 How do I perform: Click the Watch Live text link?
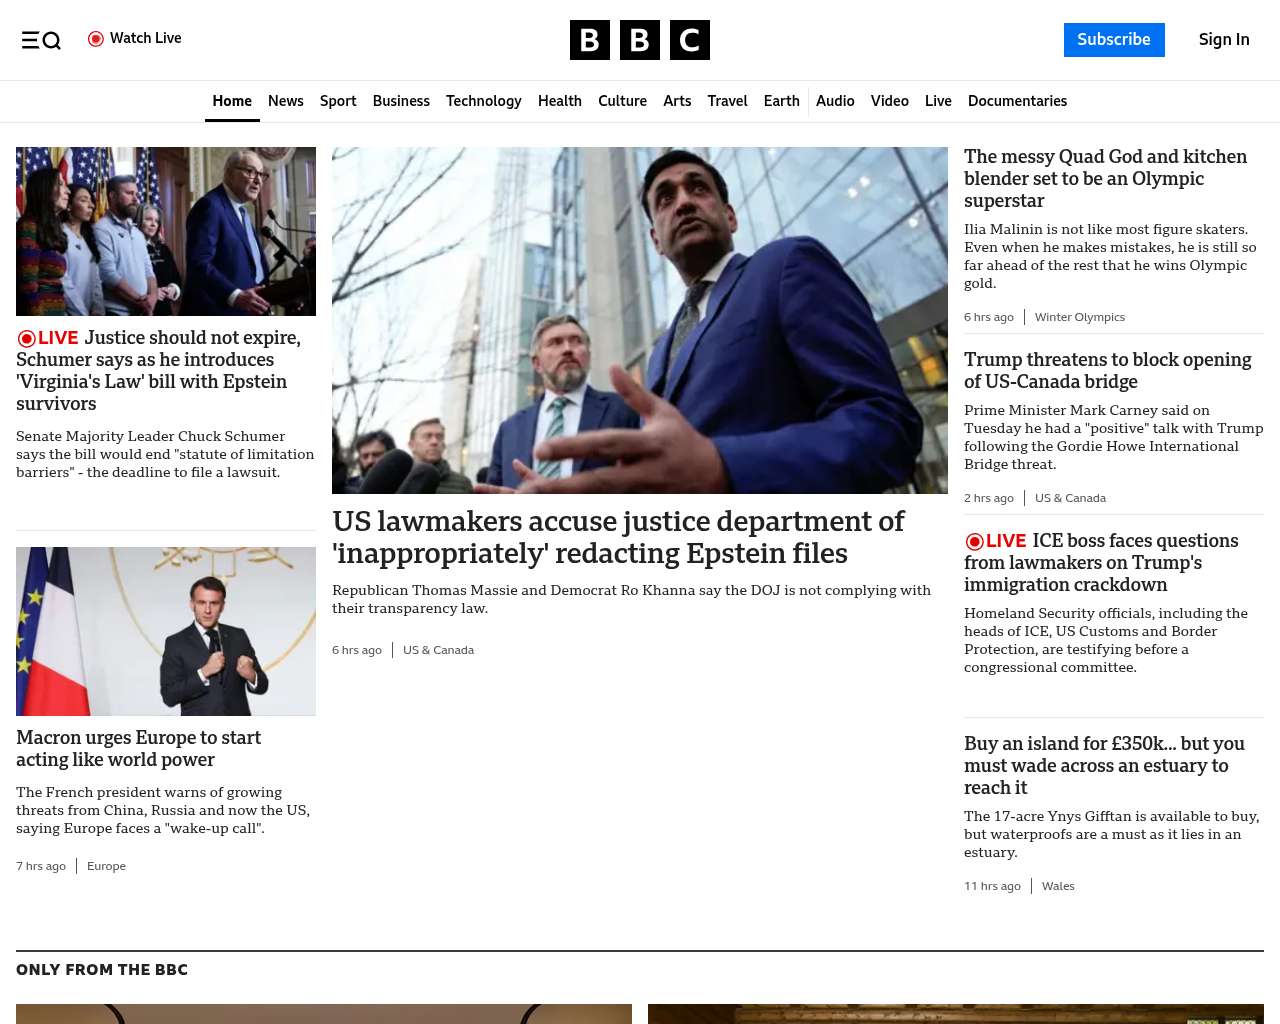tap(146, 39)
